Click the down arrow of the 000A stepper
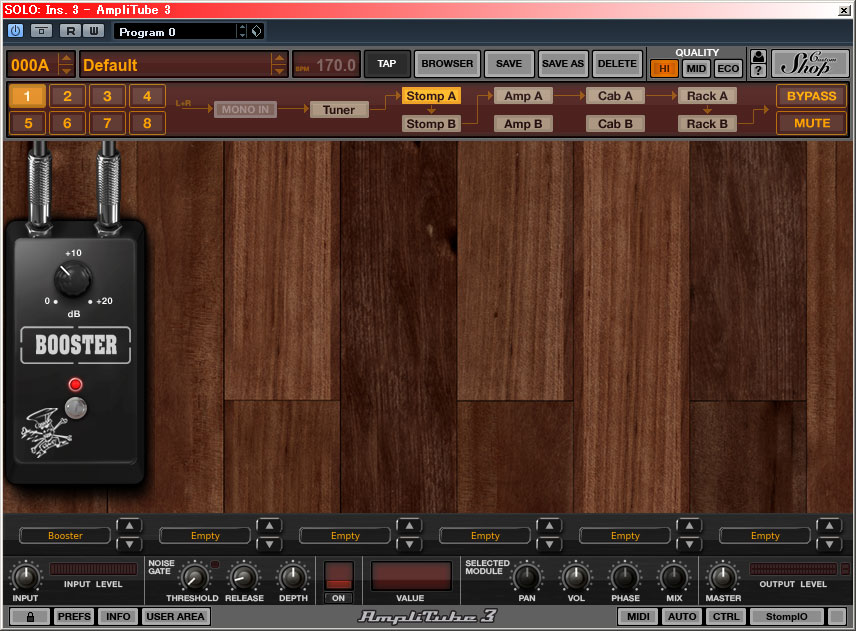Screen dimensions: 856x631 pos(66,71)
